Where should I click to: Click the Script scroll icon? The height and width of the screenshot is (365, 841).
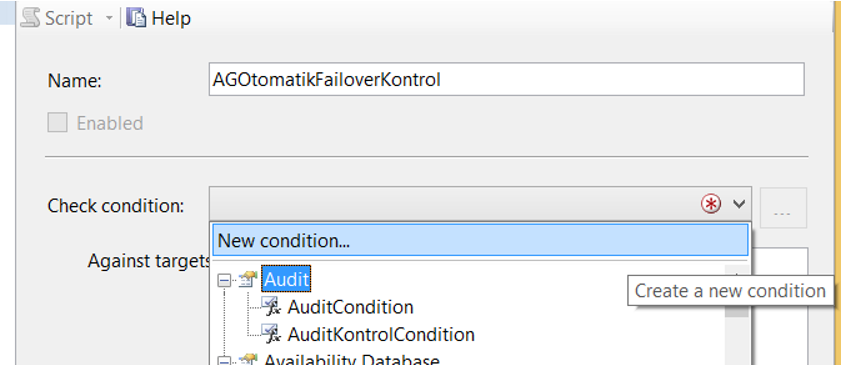pyautogui.click(x=30, y=18)
